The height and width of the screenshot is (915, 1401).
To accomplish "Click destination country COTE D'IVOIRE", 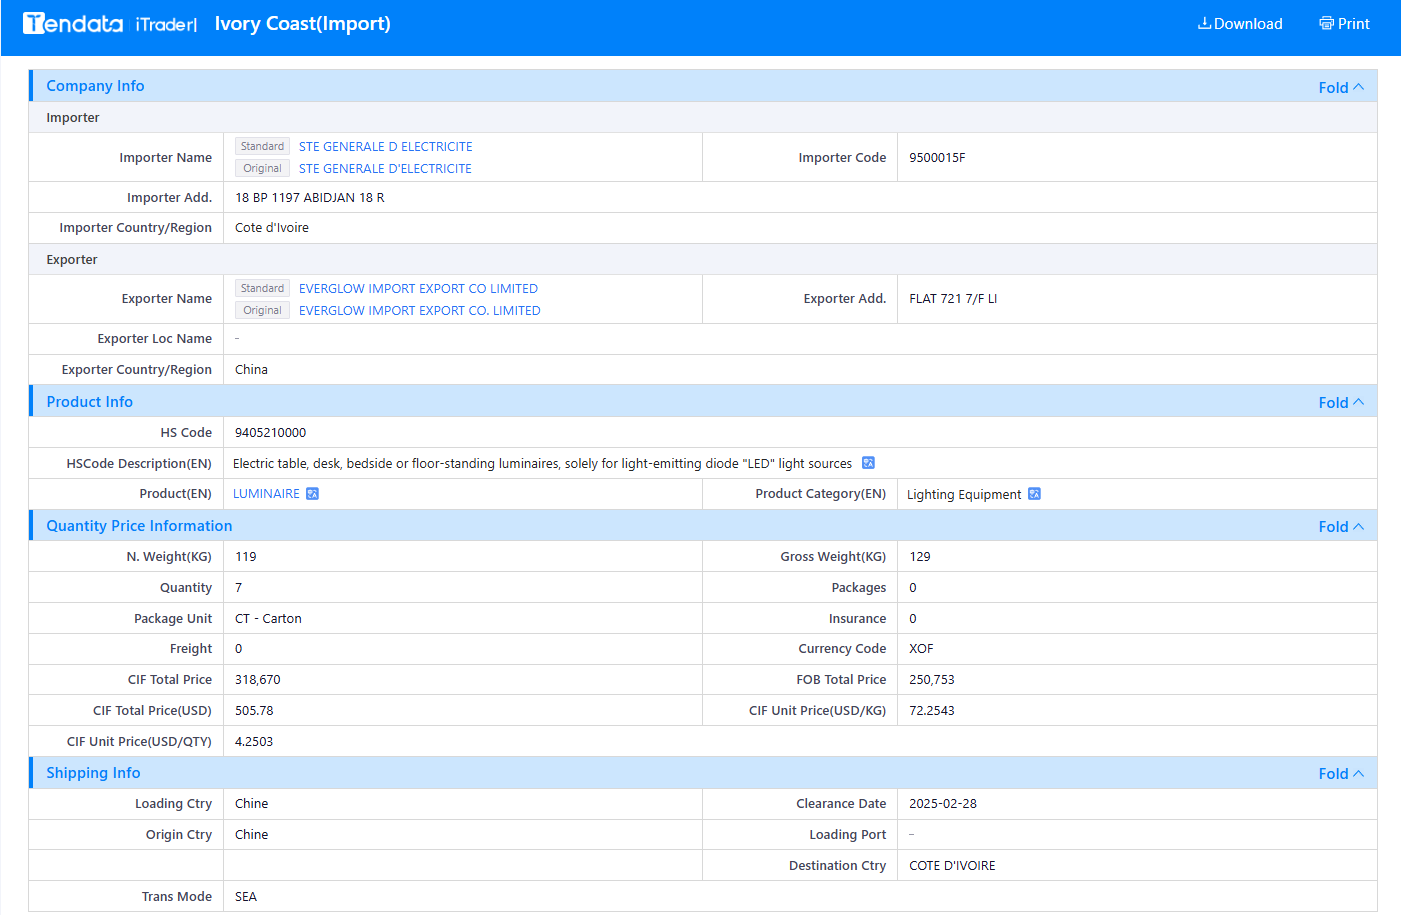I will [952, 865].
